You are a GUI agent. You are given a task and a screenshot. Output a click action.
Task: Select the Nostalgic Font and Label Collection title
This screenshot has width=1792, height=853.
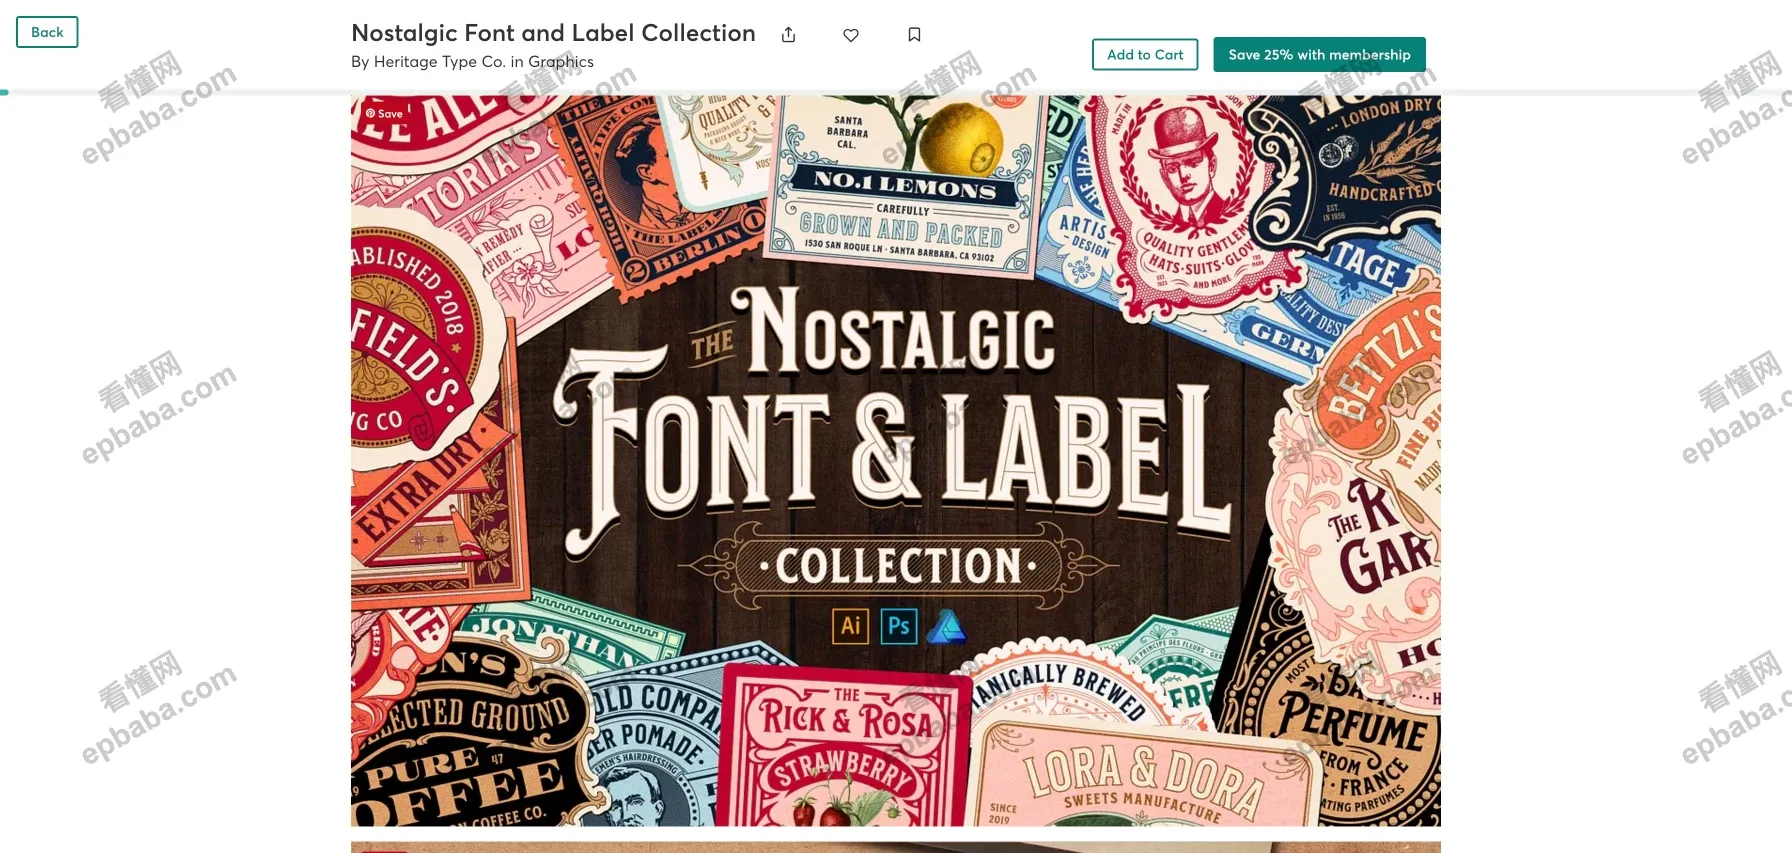(553, 33)
